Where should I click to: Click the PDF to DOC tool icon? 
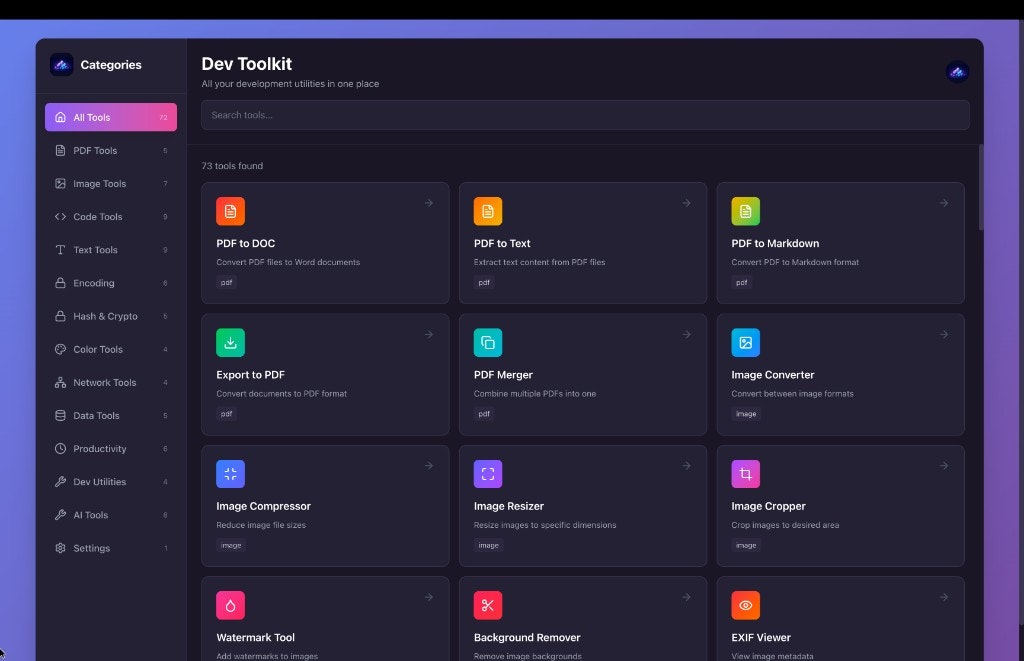231,211
